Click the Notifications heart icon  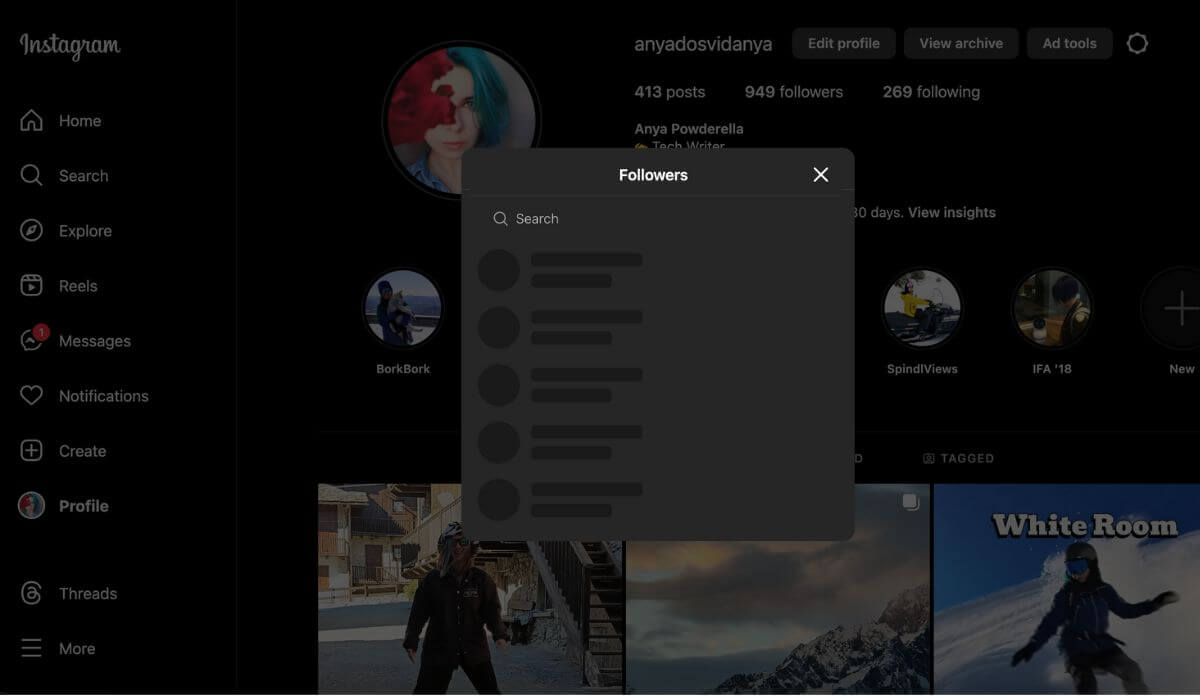(32, 396)
